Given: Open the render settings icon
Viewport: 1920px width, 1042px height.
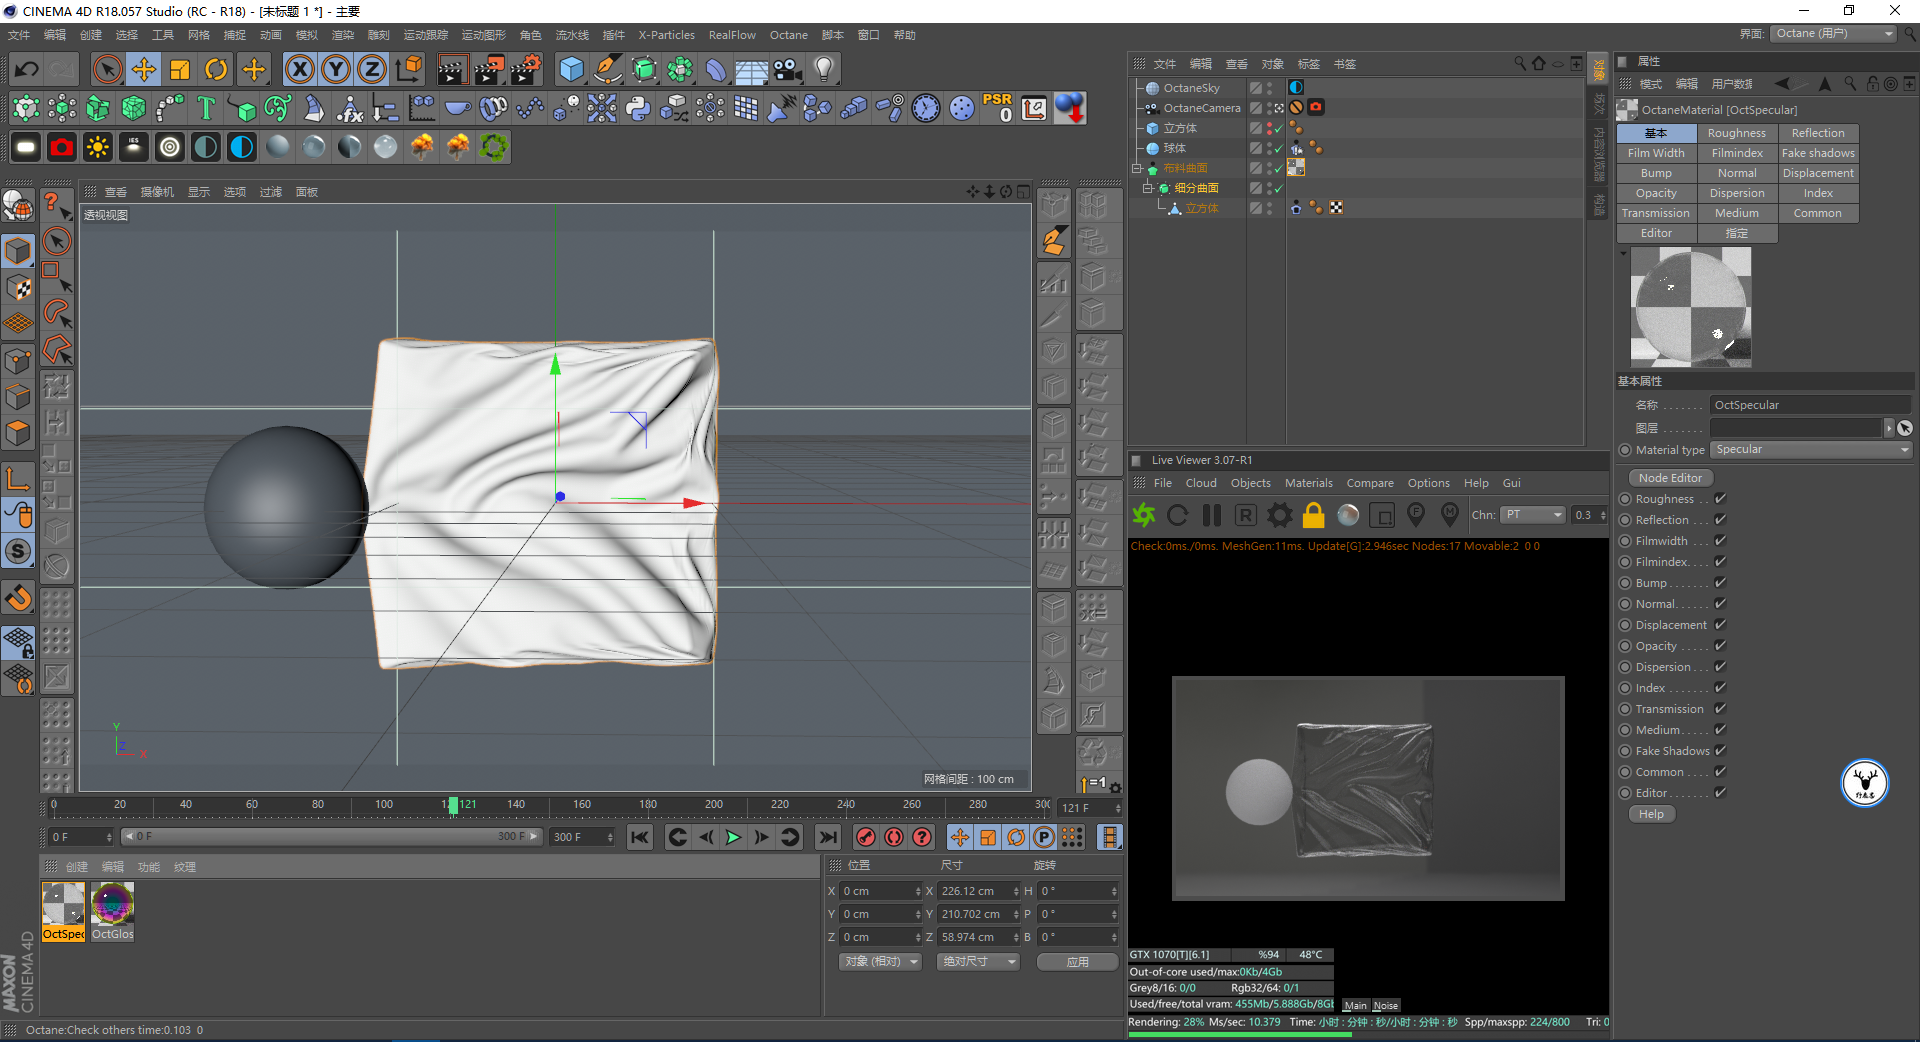Looking at the screenshot, I should tap(526, 69).
